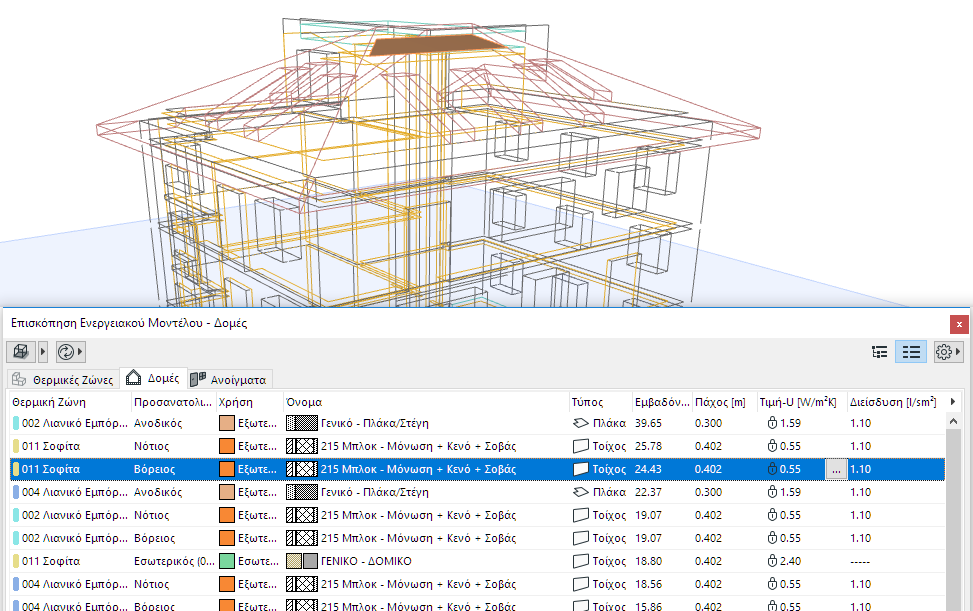This screenshot has width=973, height=611.
Task: Click the ellipsis button in the selected row
Action: (x=835, y=469)
